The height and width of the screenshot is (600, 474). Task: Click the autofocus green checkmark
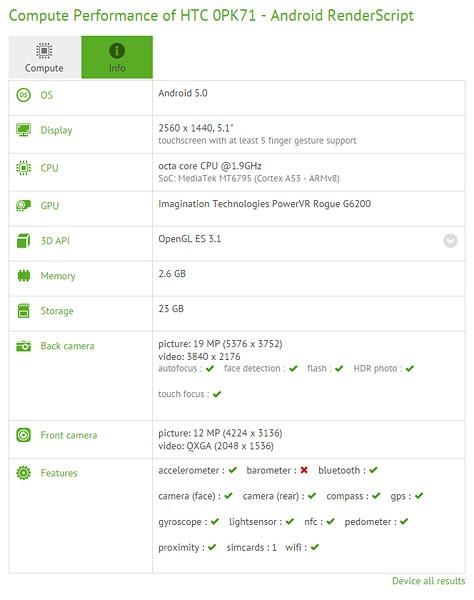point(210,368)
